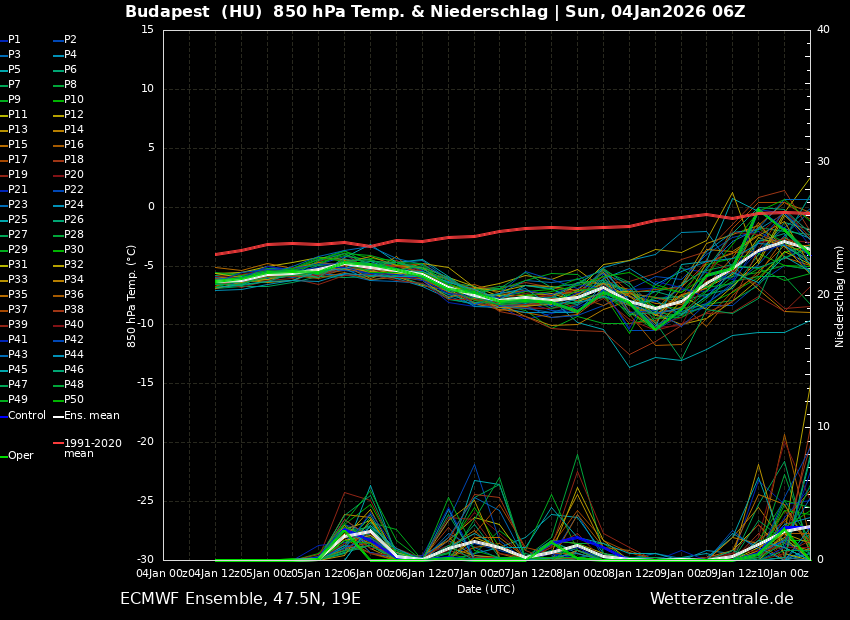Select the P32 legend entry
This screenshot has height=620, width=850.
click(x=73, y=265)
